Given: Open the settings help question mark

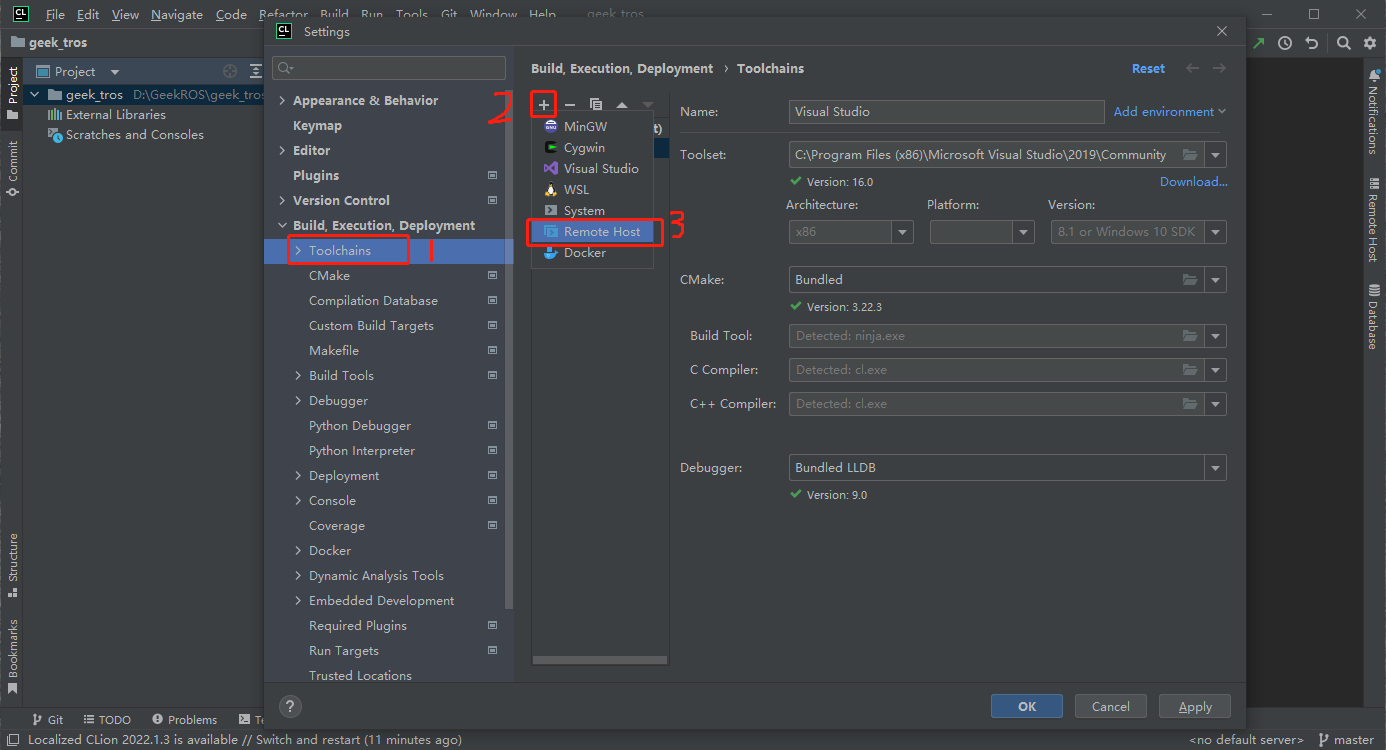Looking at the screenshot, I should pyautogui.click(x=289, y=706).
